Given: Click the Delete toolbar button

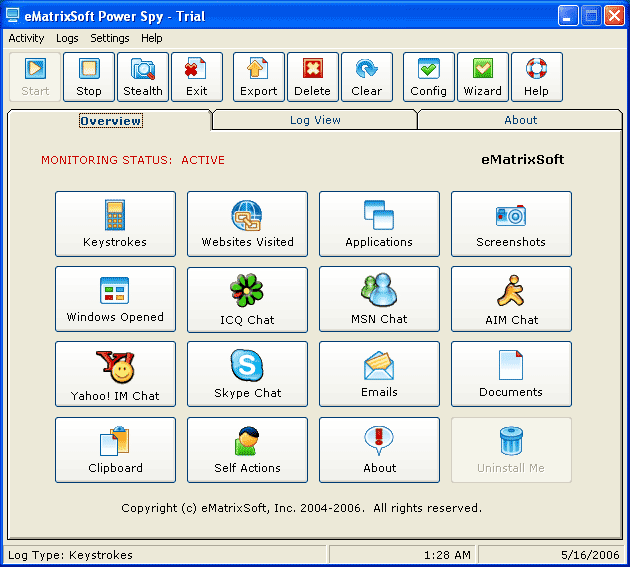Looking at the screenshot, I should pos(312,77).
